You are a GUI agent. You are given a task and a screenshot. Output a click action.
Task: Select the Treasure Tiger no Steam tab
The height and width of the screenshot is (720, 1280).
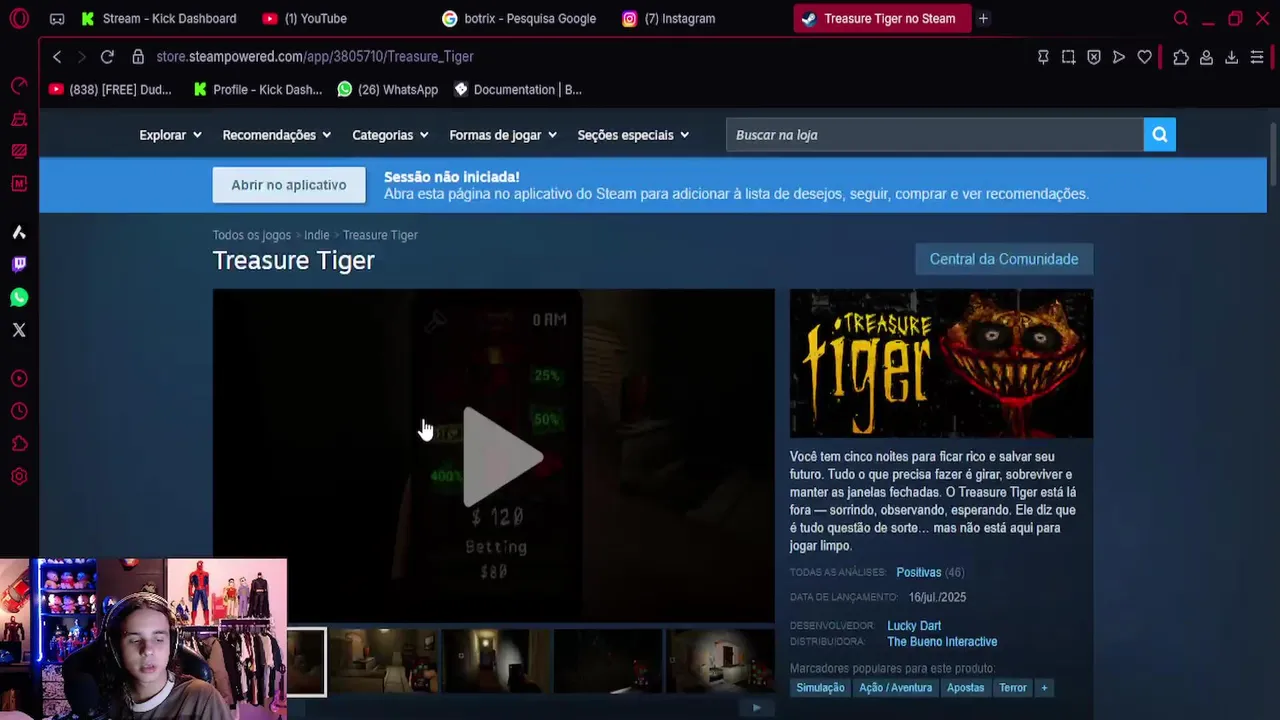[x=880, y=18]
